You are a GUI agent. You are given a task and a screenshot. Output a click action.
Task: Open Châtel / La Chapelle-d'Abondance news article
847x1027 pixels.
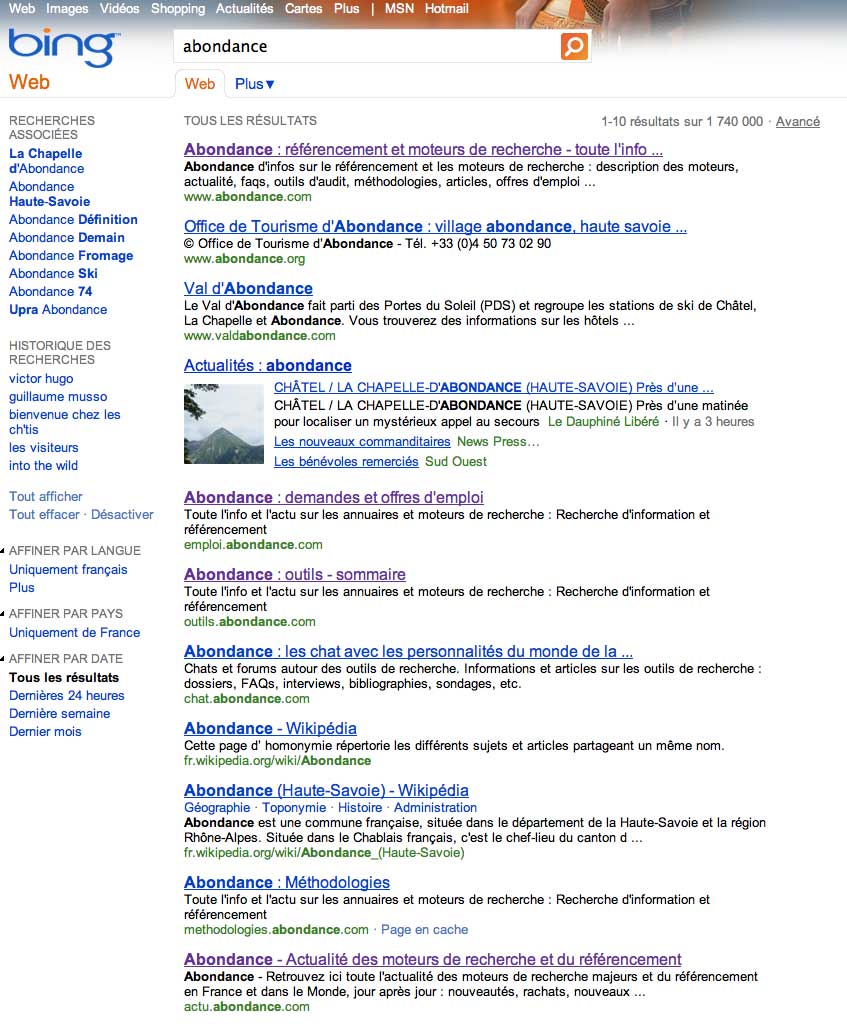click(x=493, y=387)
